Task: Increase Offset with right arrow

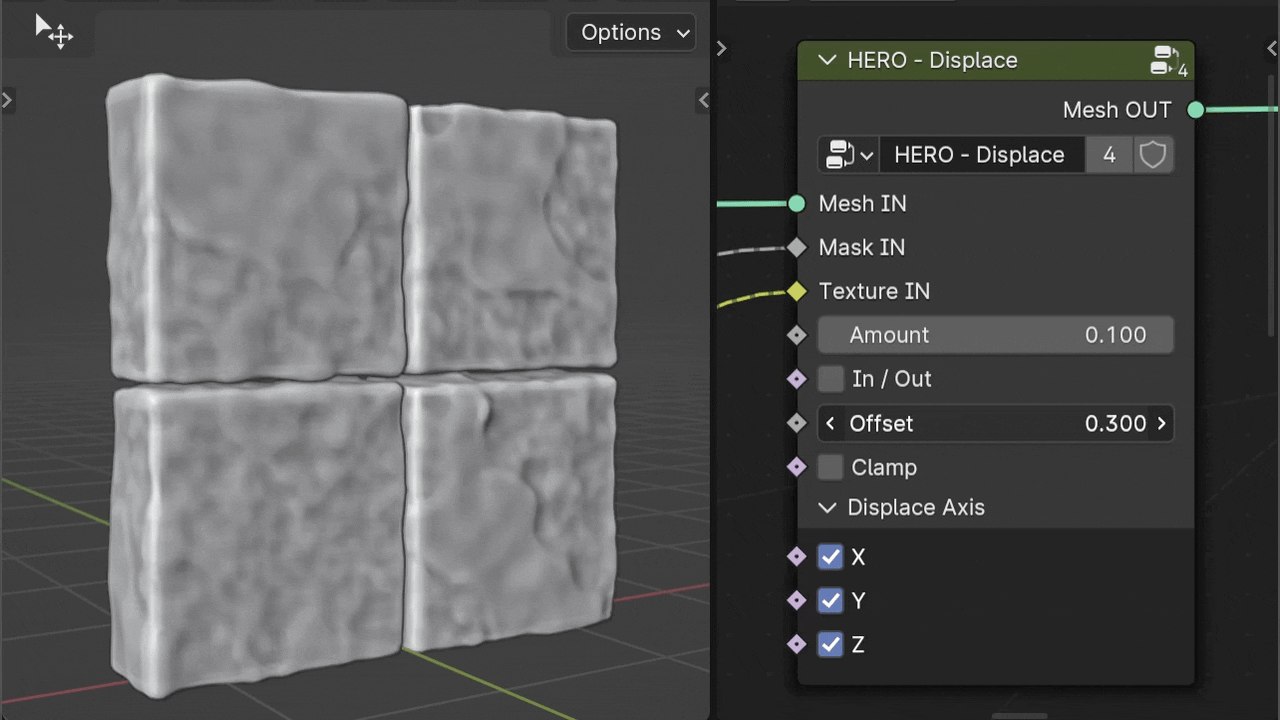Action: tap(1161, 423)
